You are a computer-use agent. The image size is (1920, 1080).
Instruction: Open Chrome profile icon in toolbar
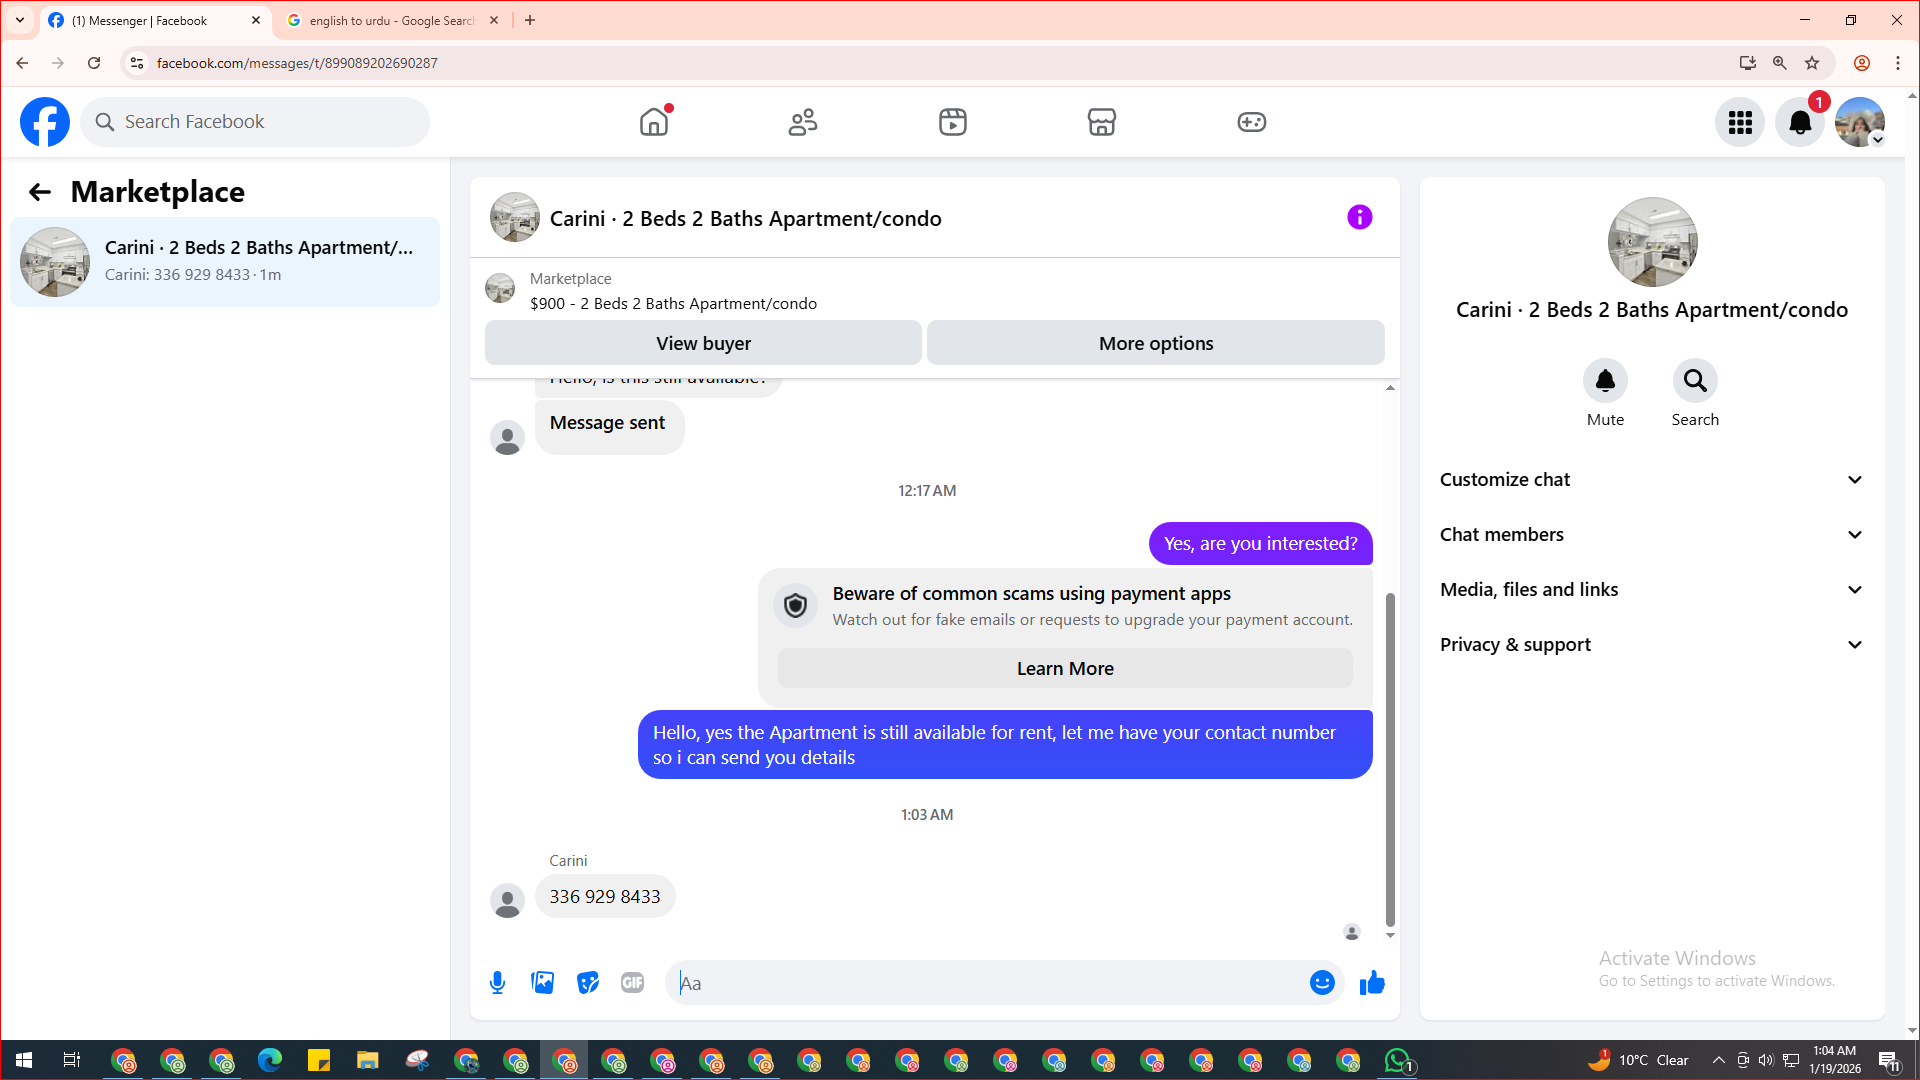1862,63
